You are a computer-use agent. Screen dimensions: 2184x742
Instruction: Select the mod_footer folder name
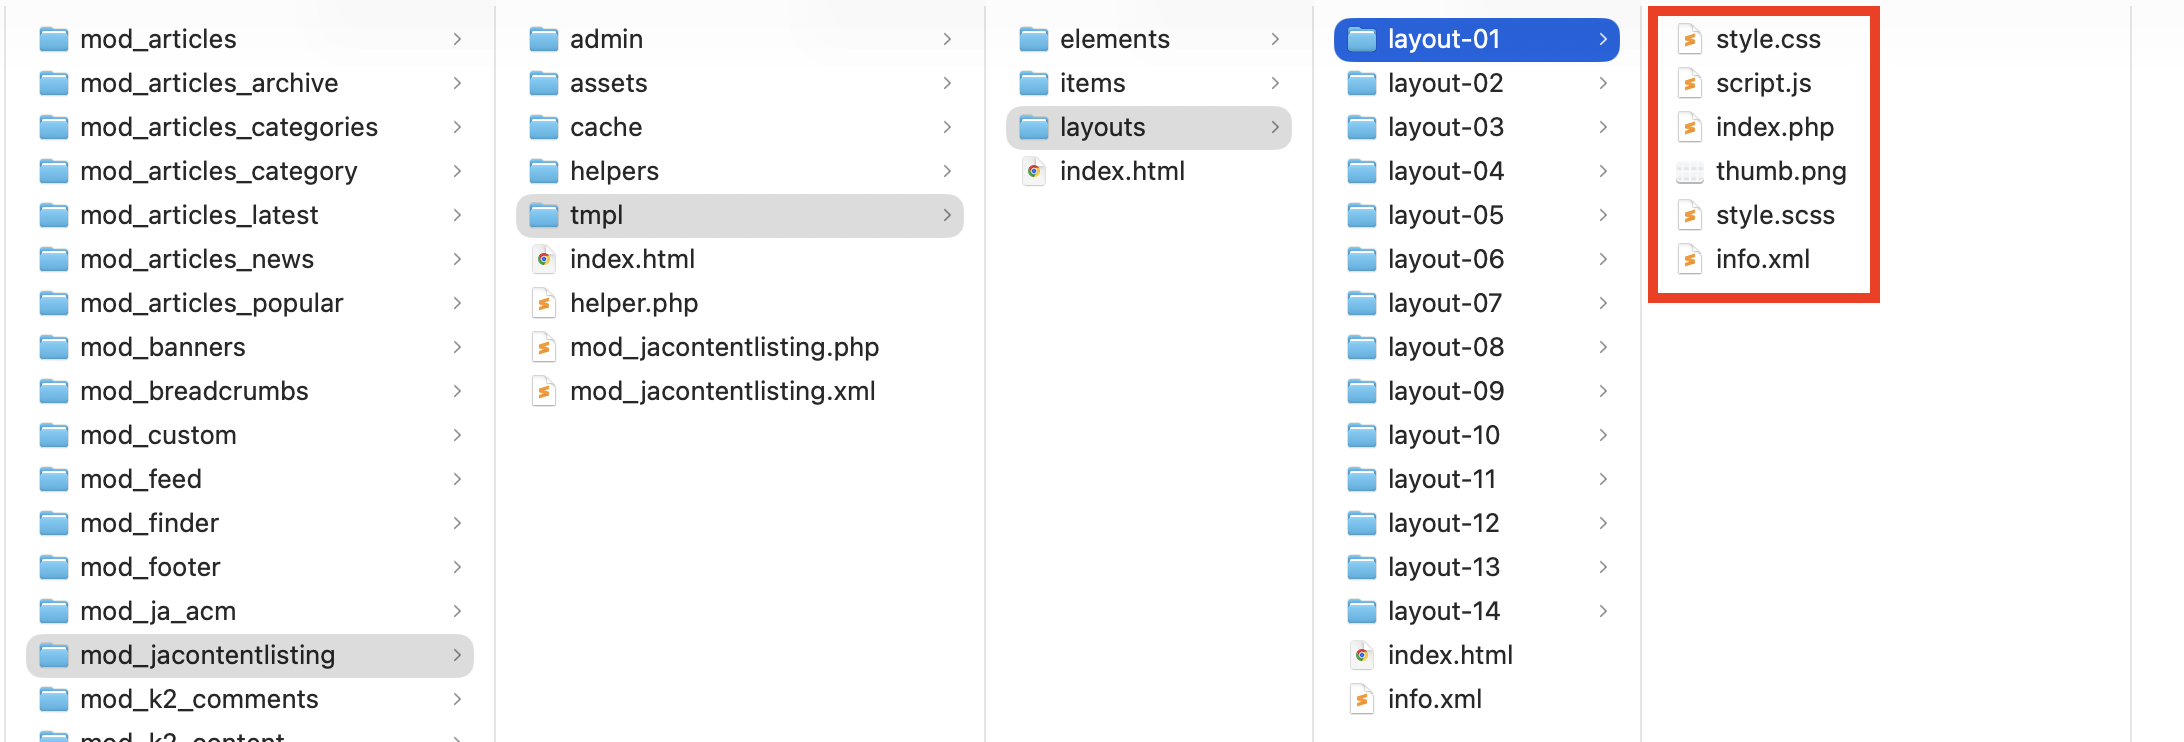[x=150, y=567]
